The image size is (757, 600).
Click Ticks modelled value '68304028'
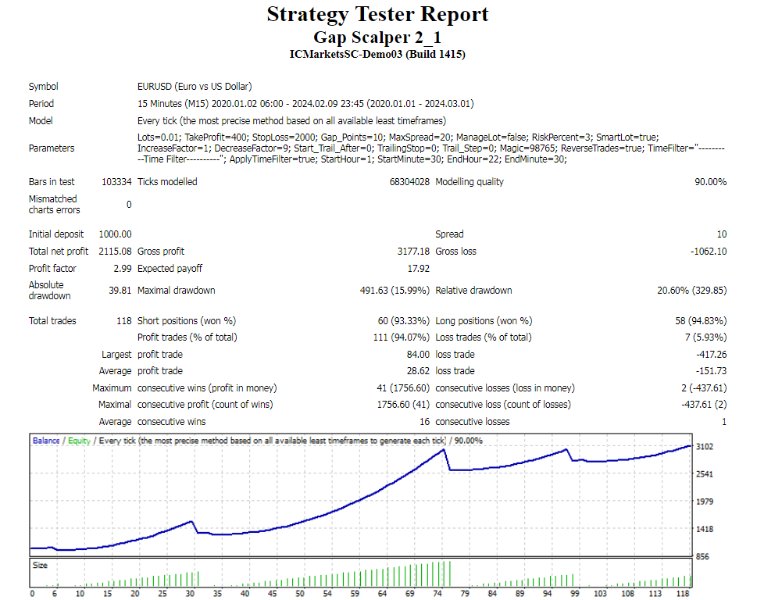point(409,182)
